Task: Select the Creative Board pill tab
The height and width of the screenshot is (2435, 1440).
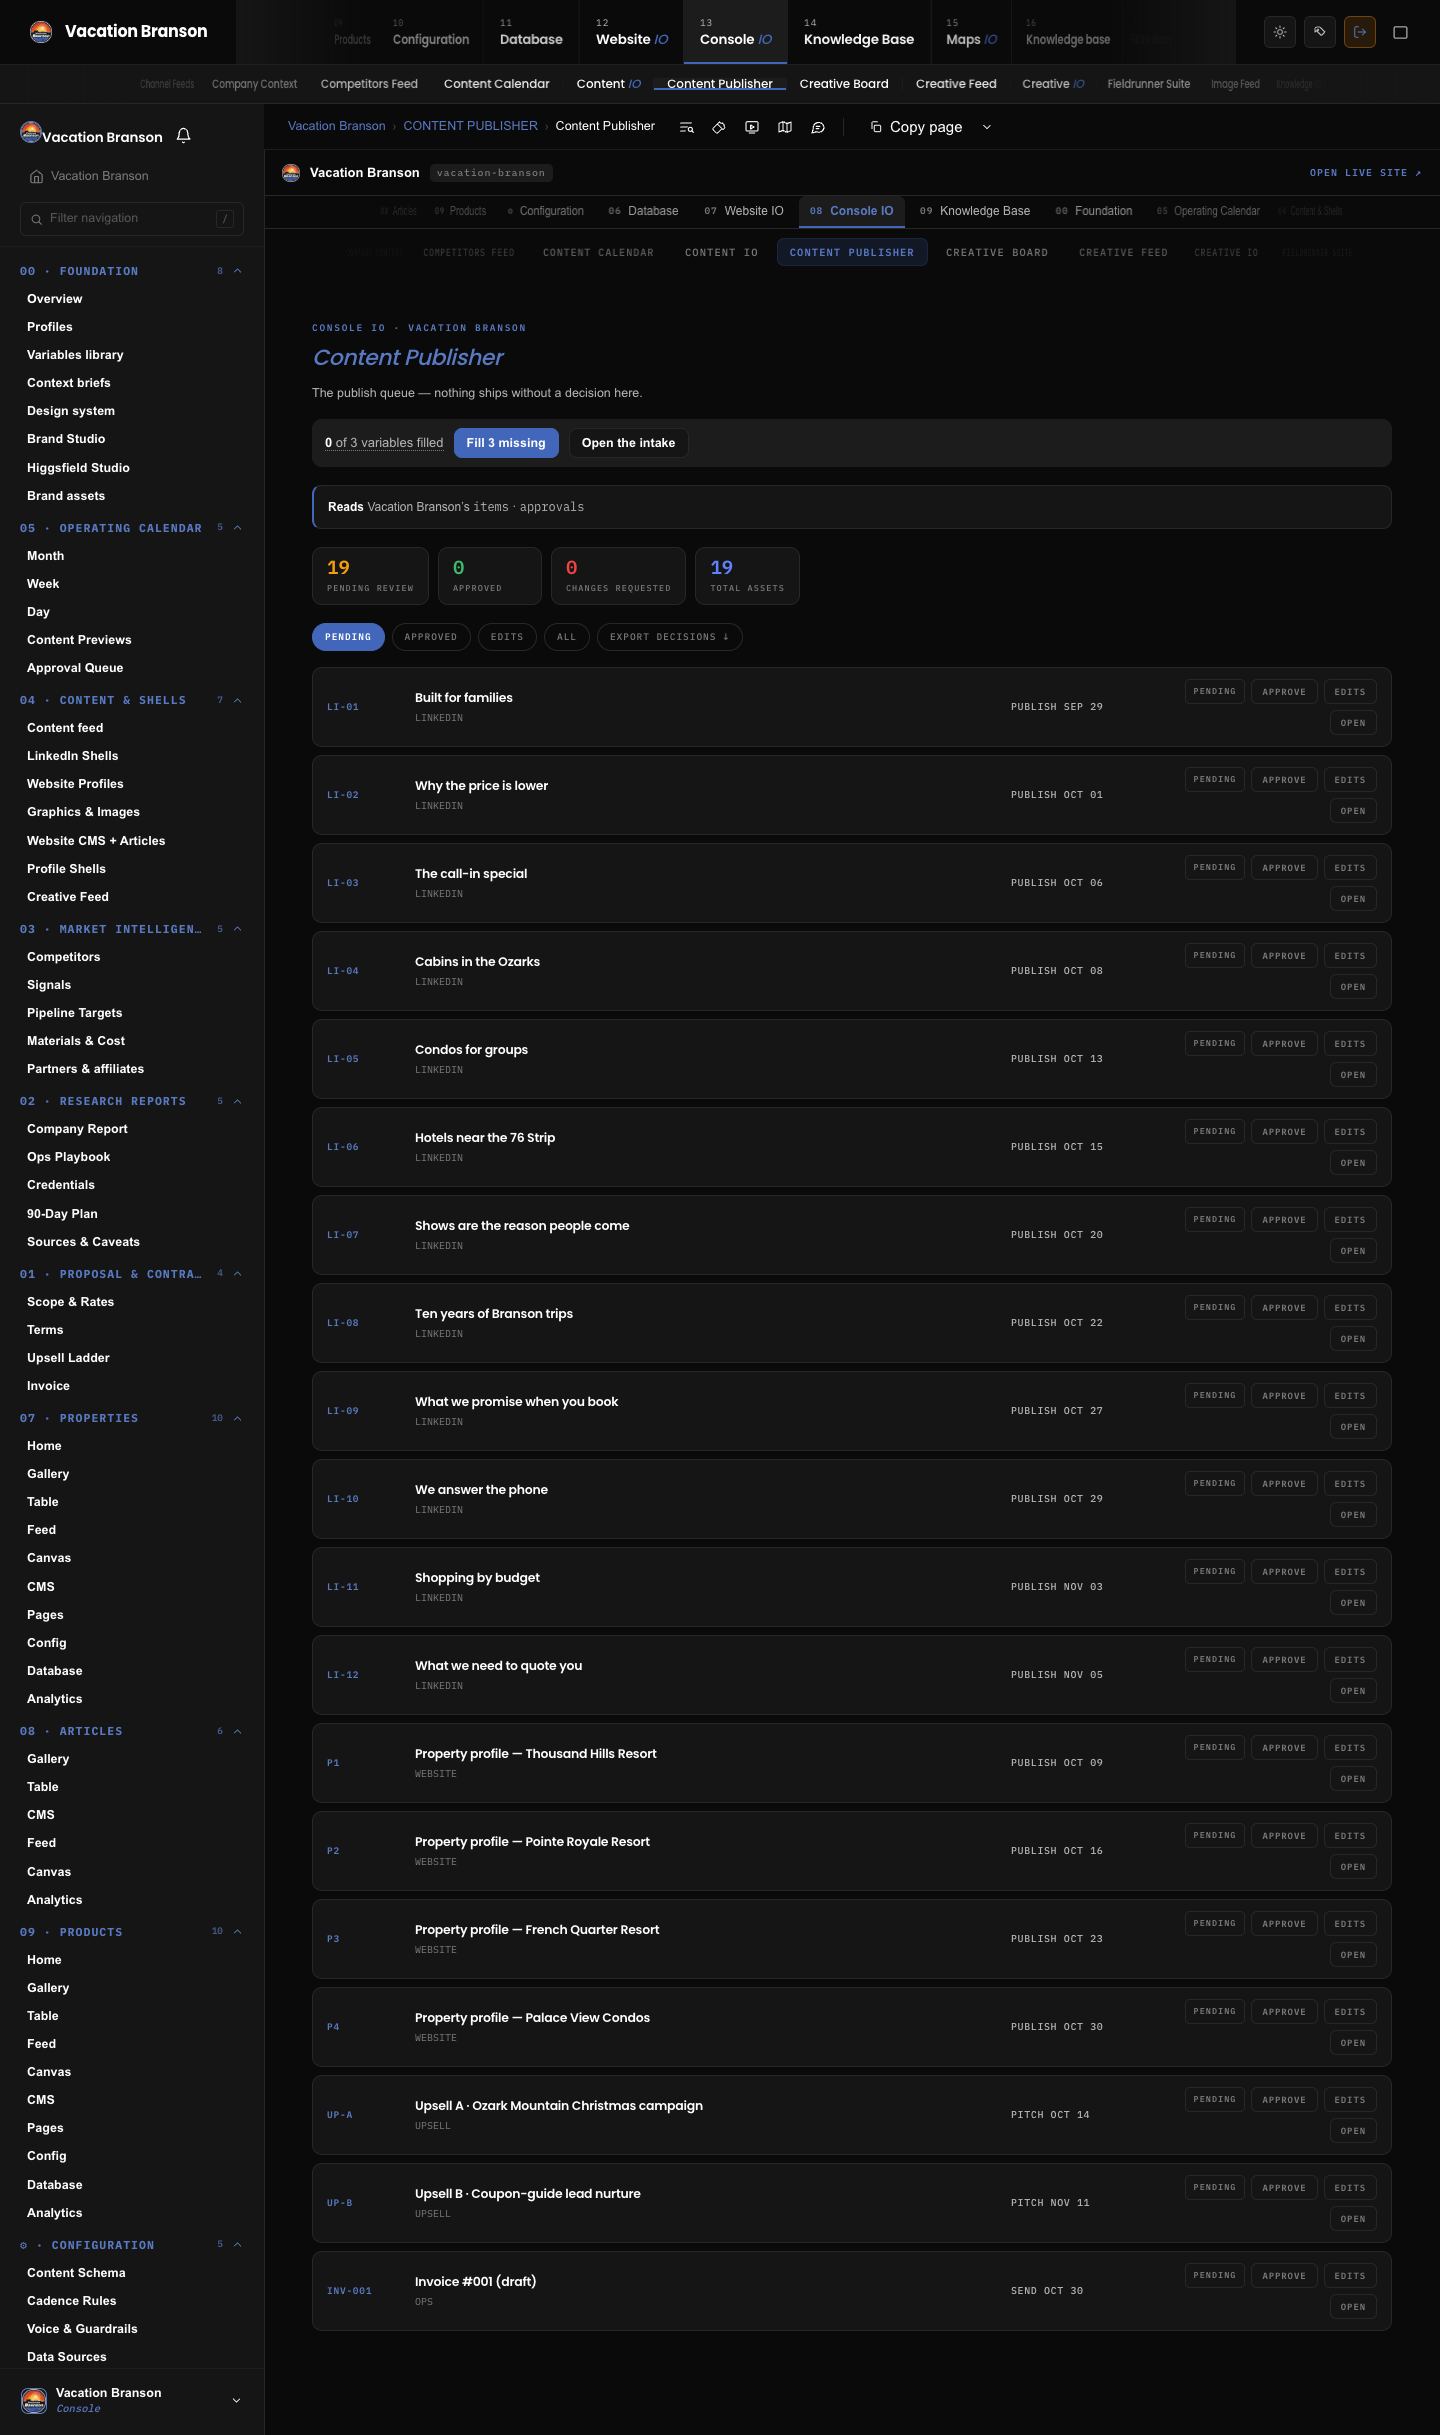Action: 997,253
